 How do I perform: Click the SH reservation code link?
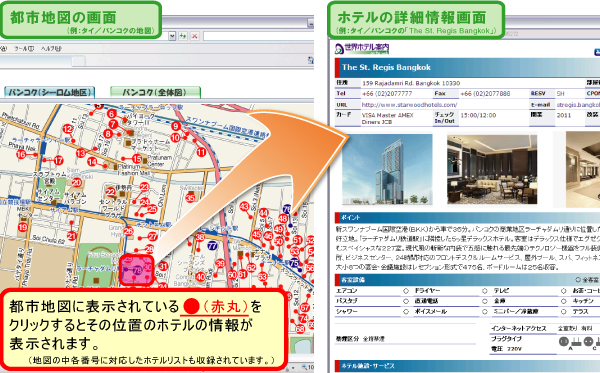(560, 93)
